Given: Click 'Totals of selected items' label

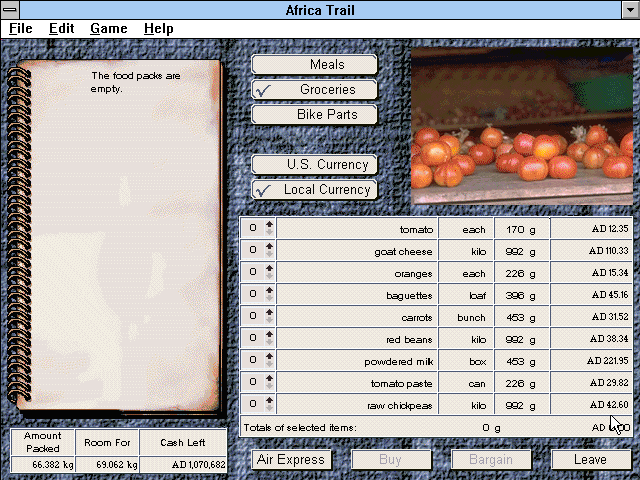Looking at the screenshot, I should point(300,428).
